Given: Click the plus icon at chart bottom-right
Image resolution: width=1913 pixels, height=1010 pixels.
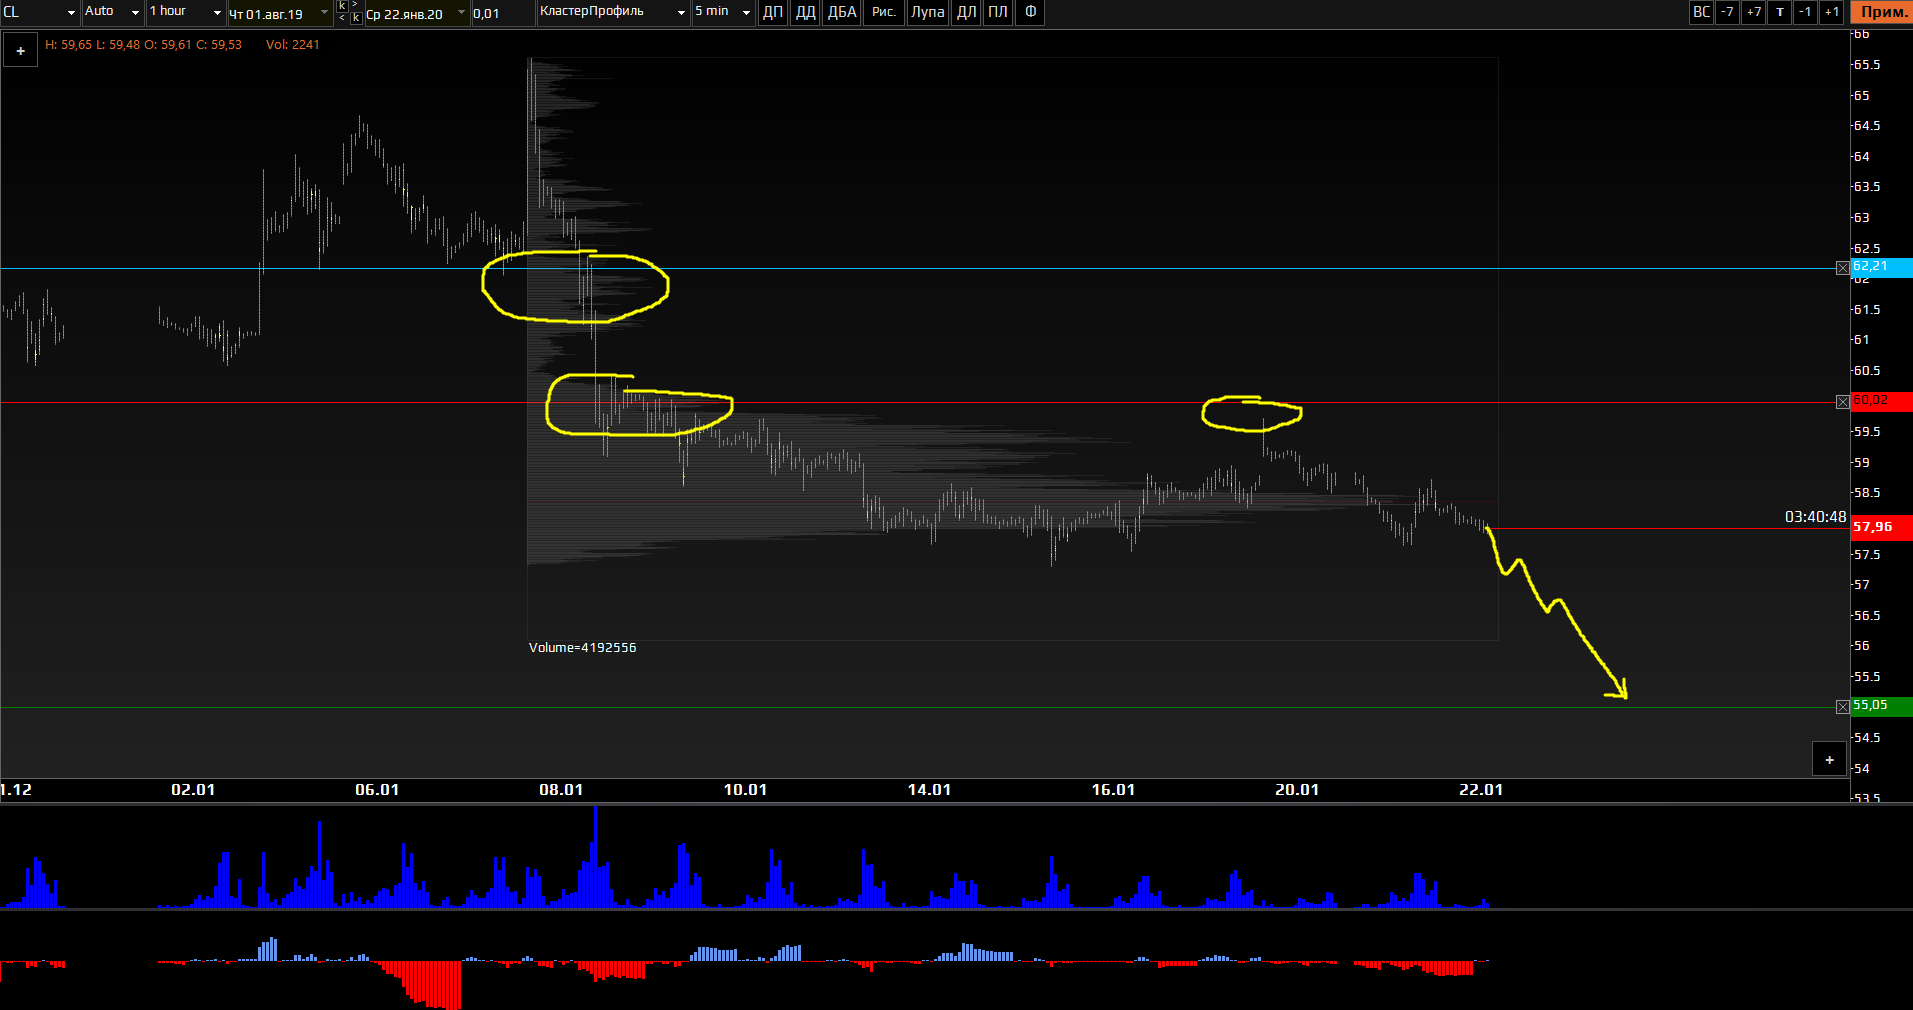Looking at the screenshot, I should [1829, 760].
